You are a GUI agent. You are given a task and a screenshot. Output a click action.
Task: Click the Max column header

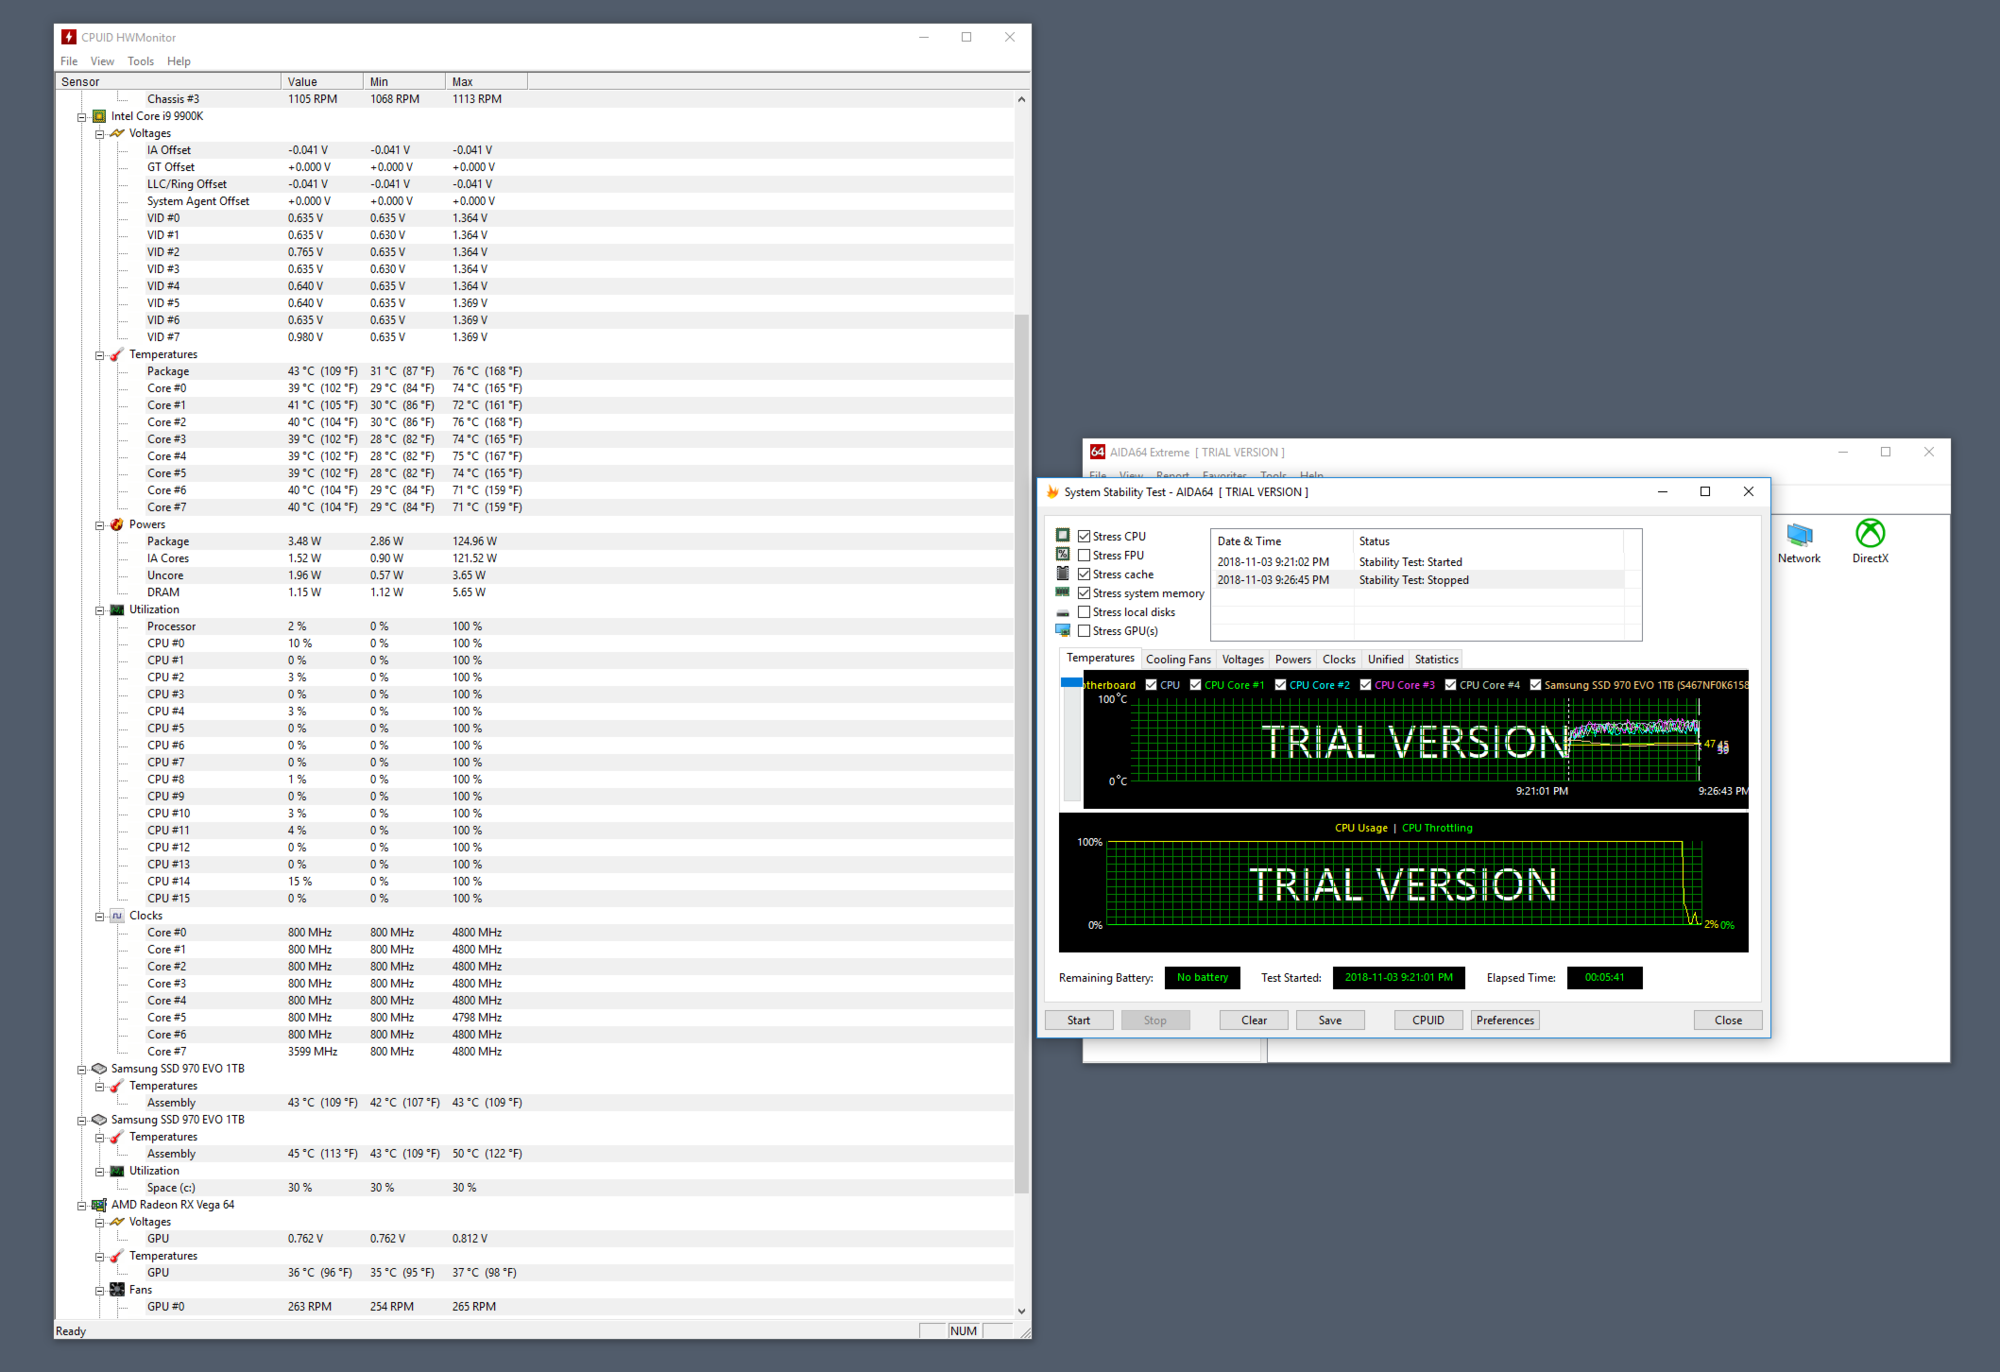[485, 82]
